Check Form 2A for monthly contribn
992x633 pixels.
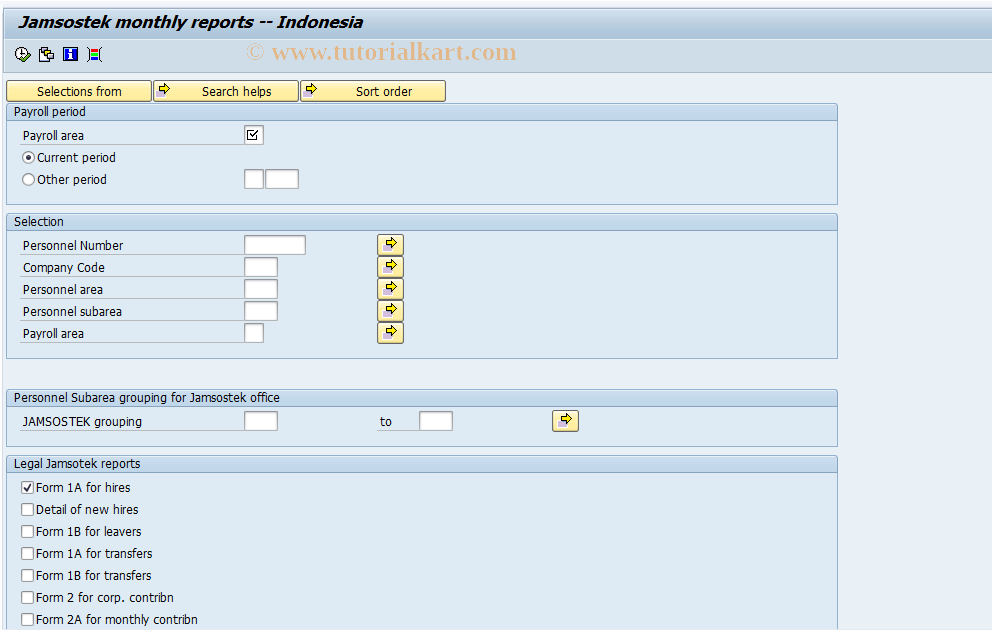click(x=27, y=620)
